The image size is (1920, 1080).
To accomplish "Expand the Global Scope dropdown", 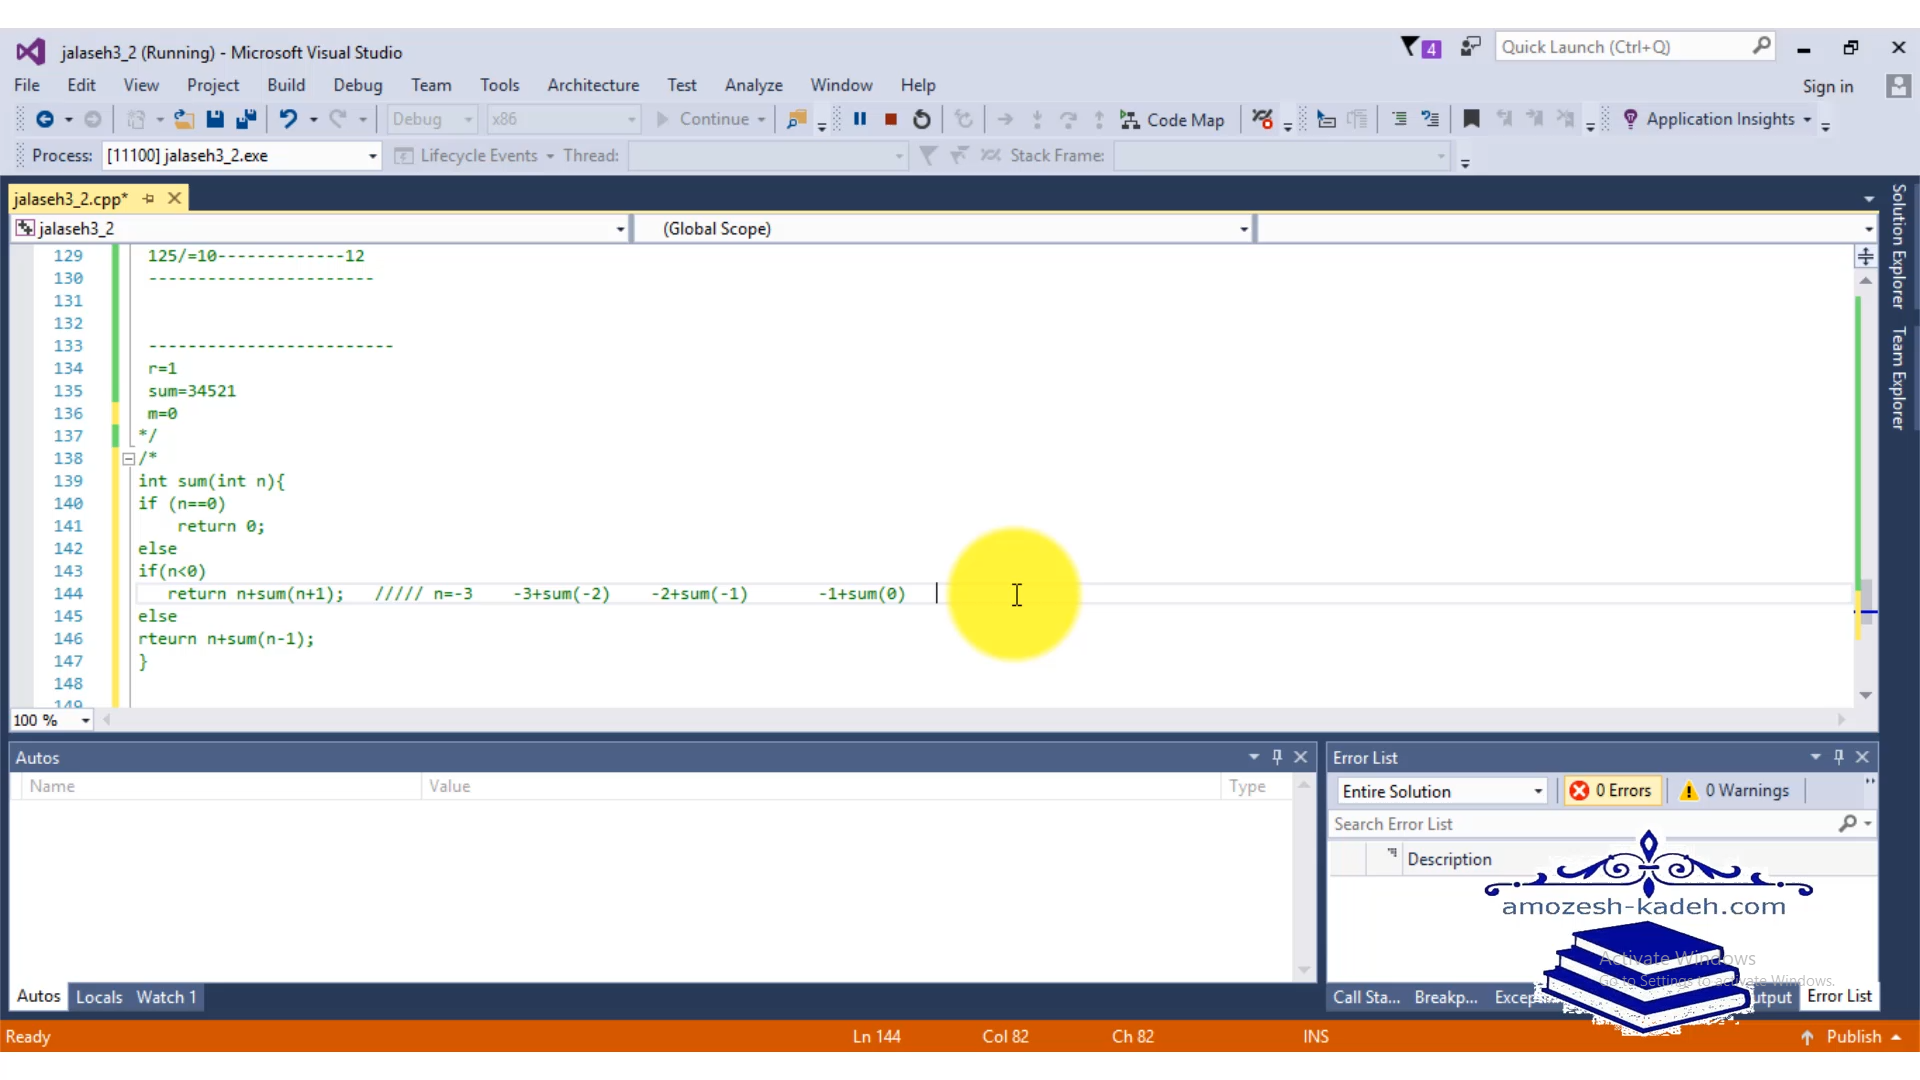I will [x=1244, y=229].
